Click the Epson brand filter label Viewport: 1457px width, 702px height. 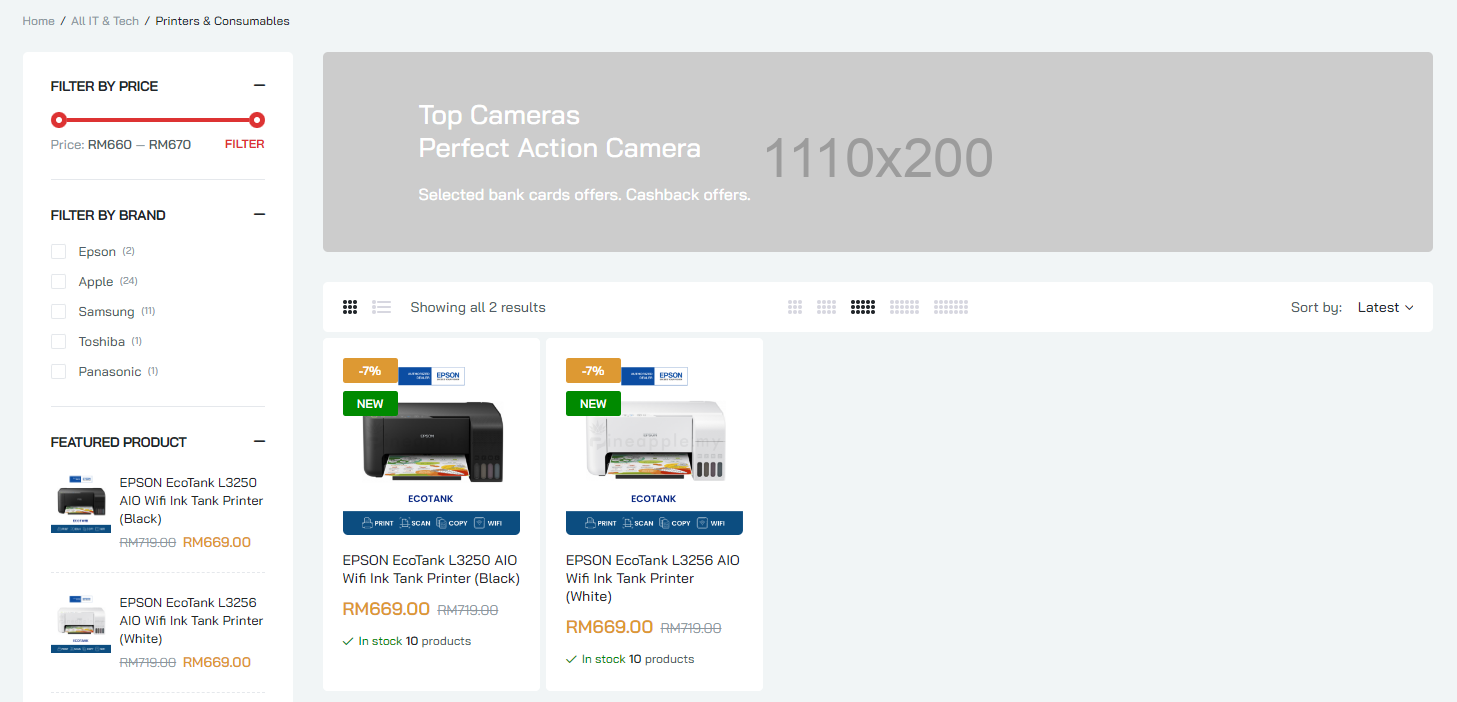[x=97, y=251]
